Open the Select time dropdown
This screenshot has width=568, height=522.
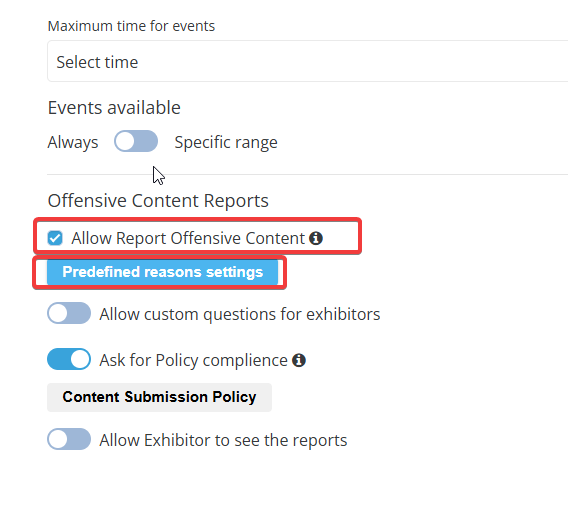click(x=308, y=62)
